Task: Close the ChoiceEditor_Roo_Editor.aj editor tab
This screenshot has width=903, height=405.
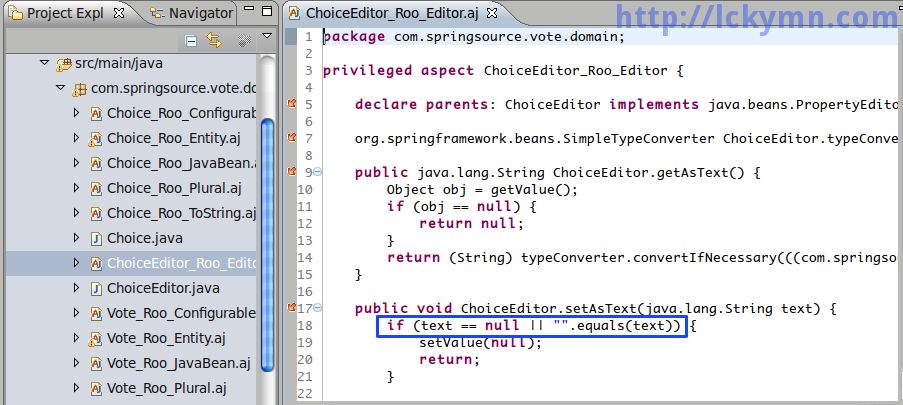Action: tap(492, 13)
